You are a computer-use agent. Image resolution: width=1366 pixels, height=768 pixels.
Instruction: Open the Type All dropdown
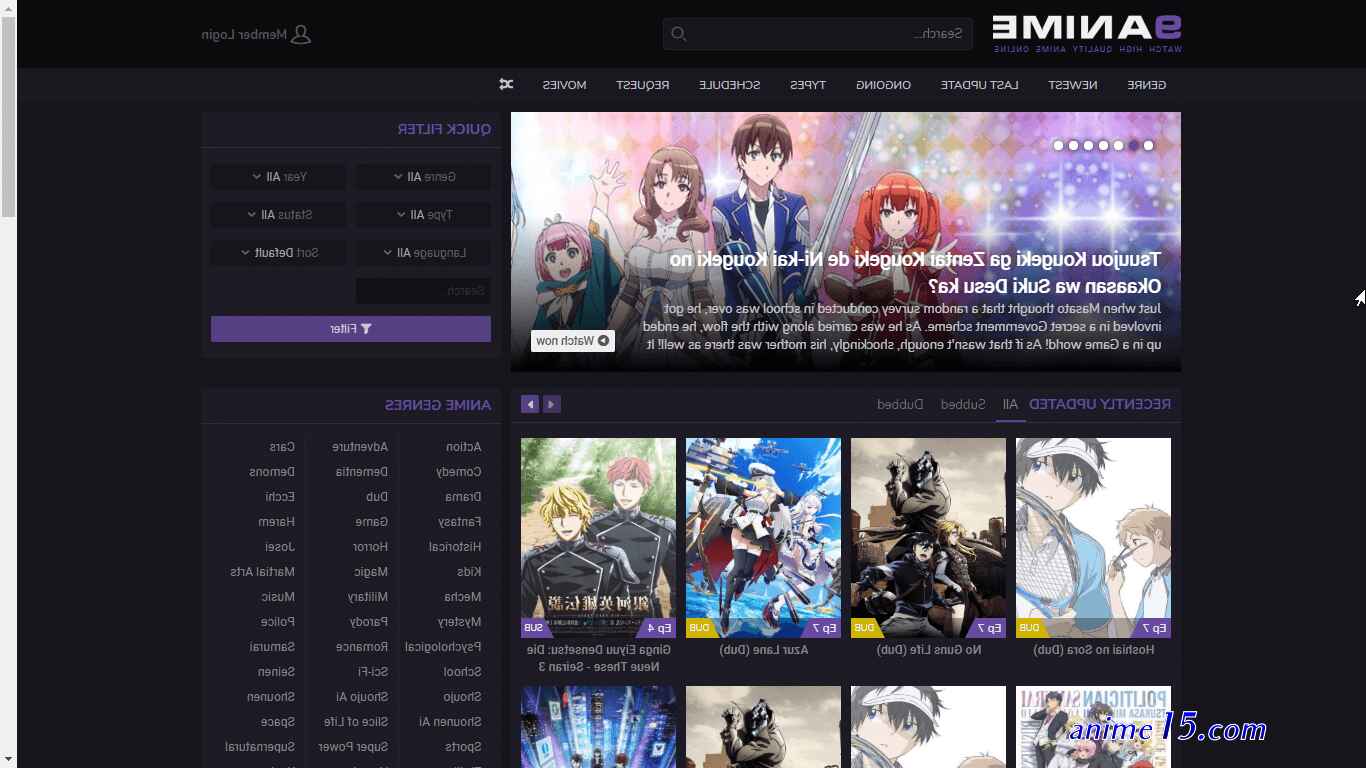pyautogui.click(x=423, y=215)
